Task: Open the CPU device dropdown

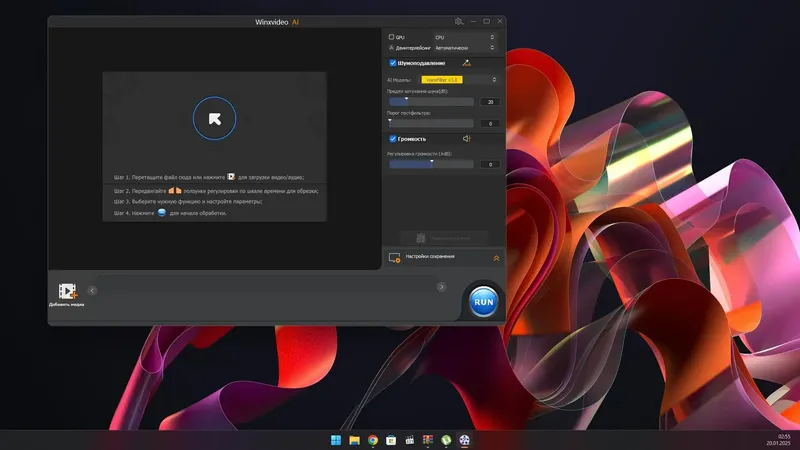Action: coord(464,37)
